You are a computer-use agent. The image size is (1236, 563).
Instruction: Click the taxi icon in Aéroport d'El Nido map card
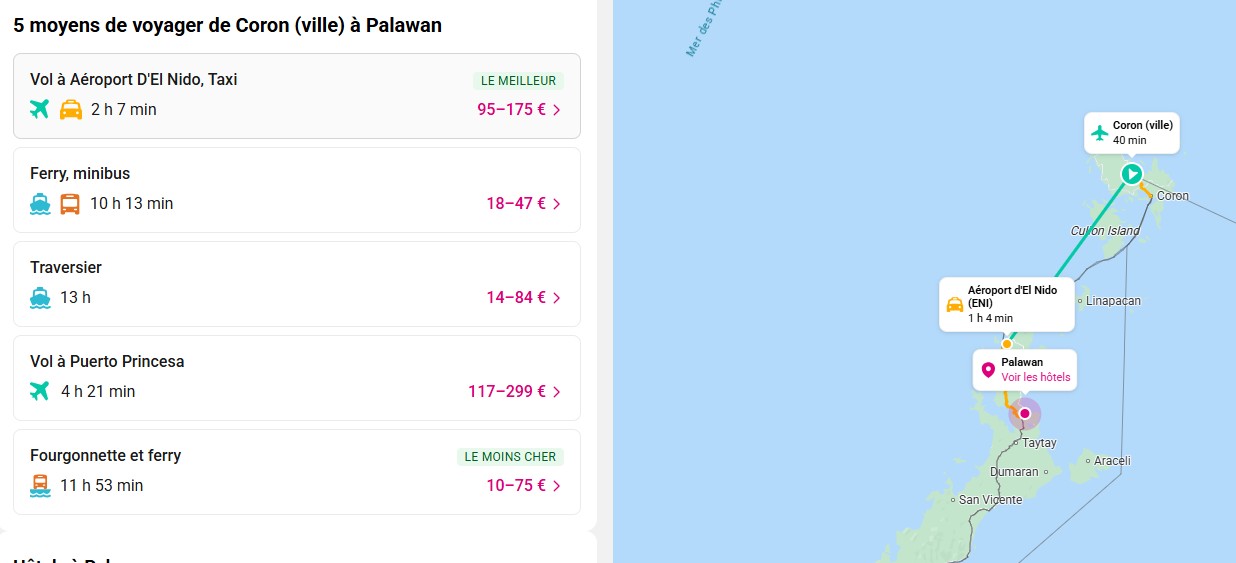click(x=955, y=304)
